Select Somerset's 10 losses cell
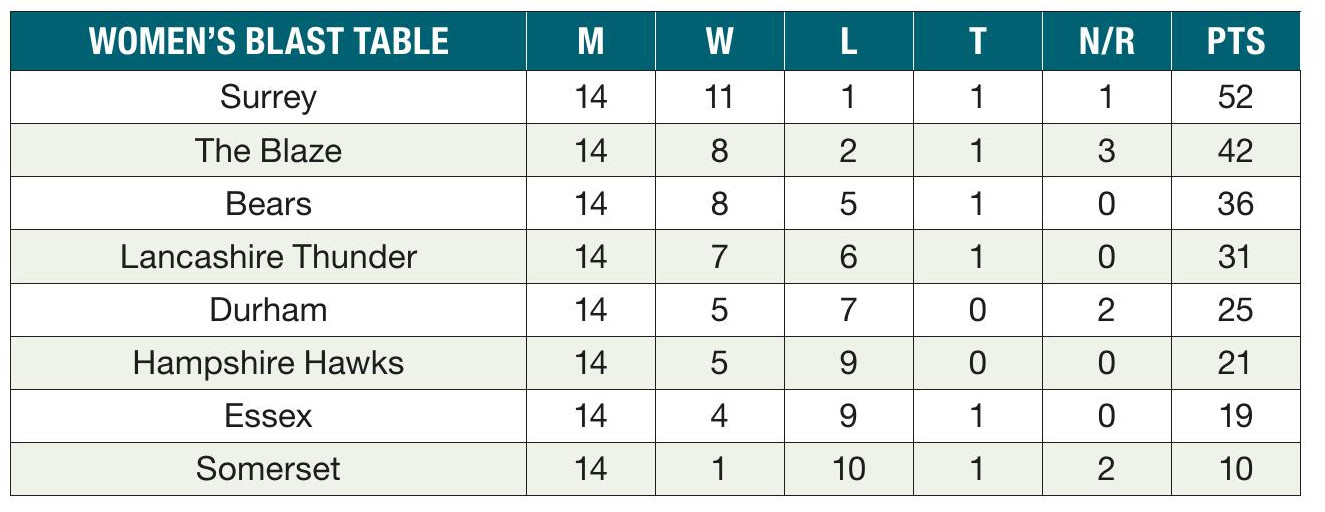1325x512 pixels. pyautogui.click(x=848, y=469)
